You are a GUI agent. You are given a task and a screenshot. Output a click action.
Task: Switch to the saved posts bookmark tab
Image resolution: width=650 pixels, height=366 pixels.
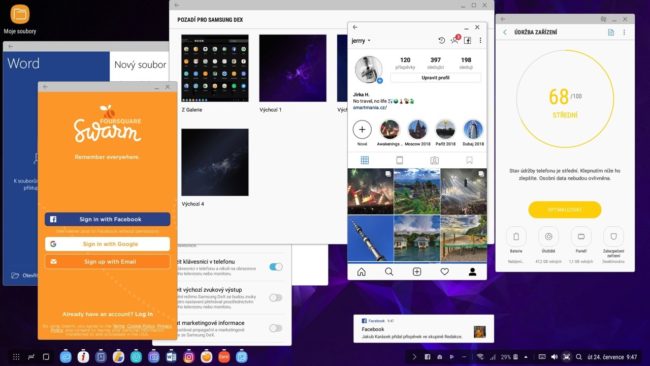[469, 160]
